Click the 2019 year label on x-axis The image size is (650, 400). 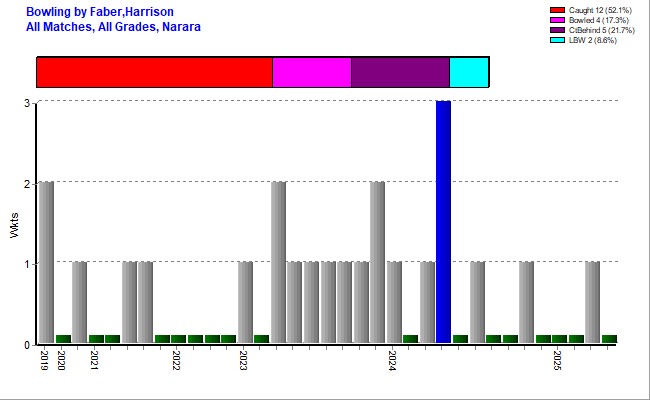(x=45, y=359)
